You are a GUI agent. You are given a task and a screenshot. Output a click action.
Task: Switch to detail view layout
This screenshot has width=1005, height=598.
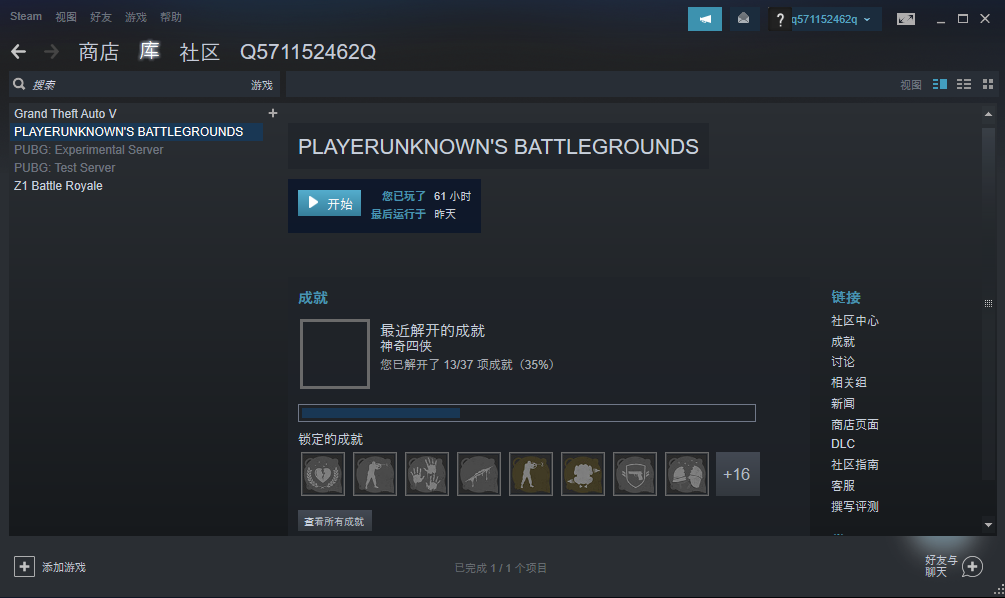pos(940,84)
